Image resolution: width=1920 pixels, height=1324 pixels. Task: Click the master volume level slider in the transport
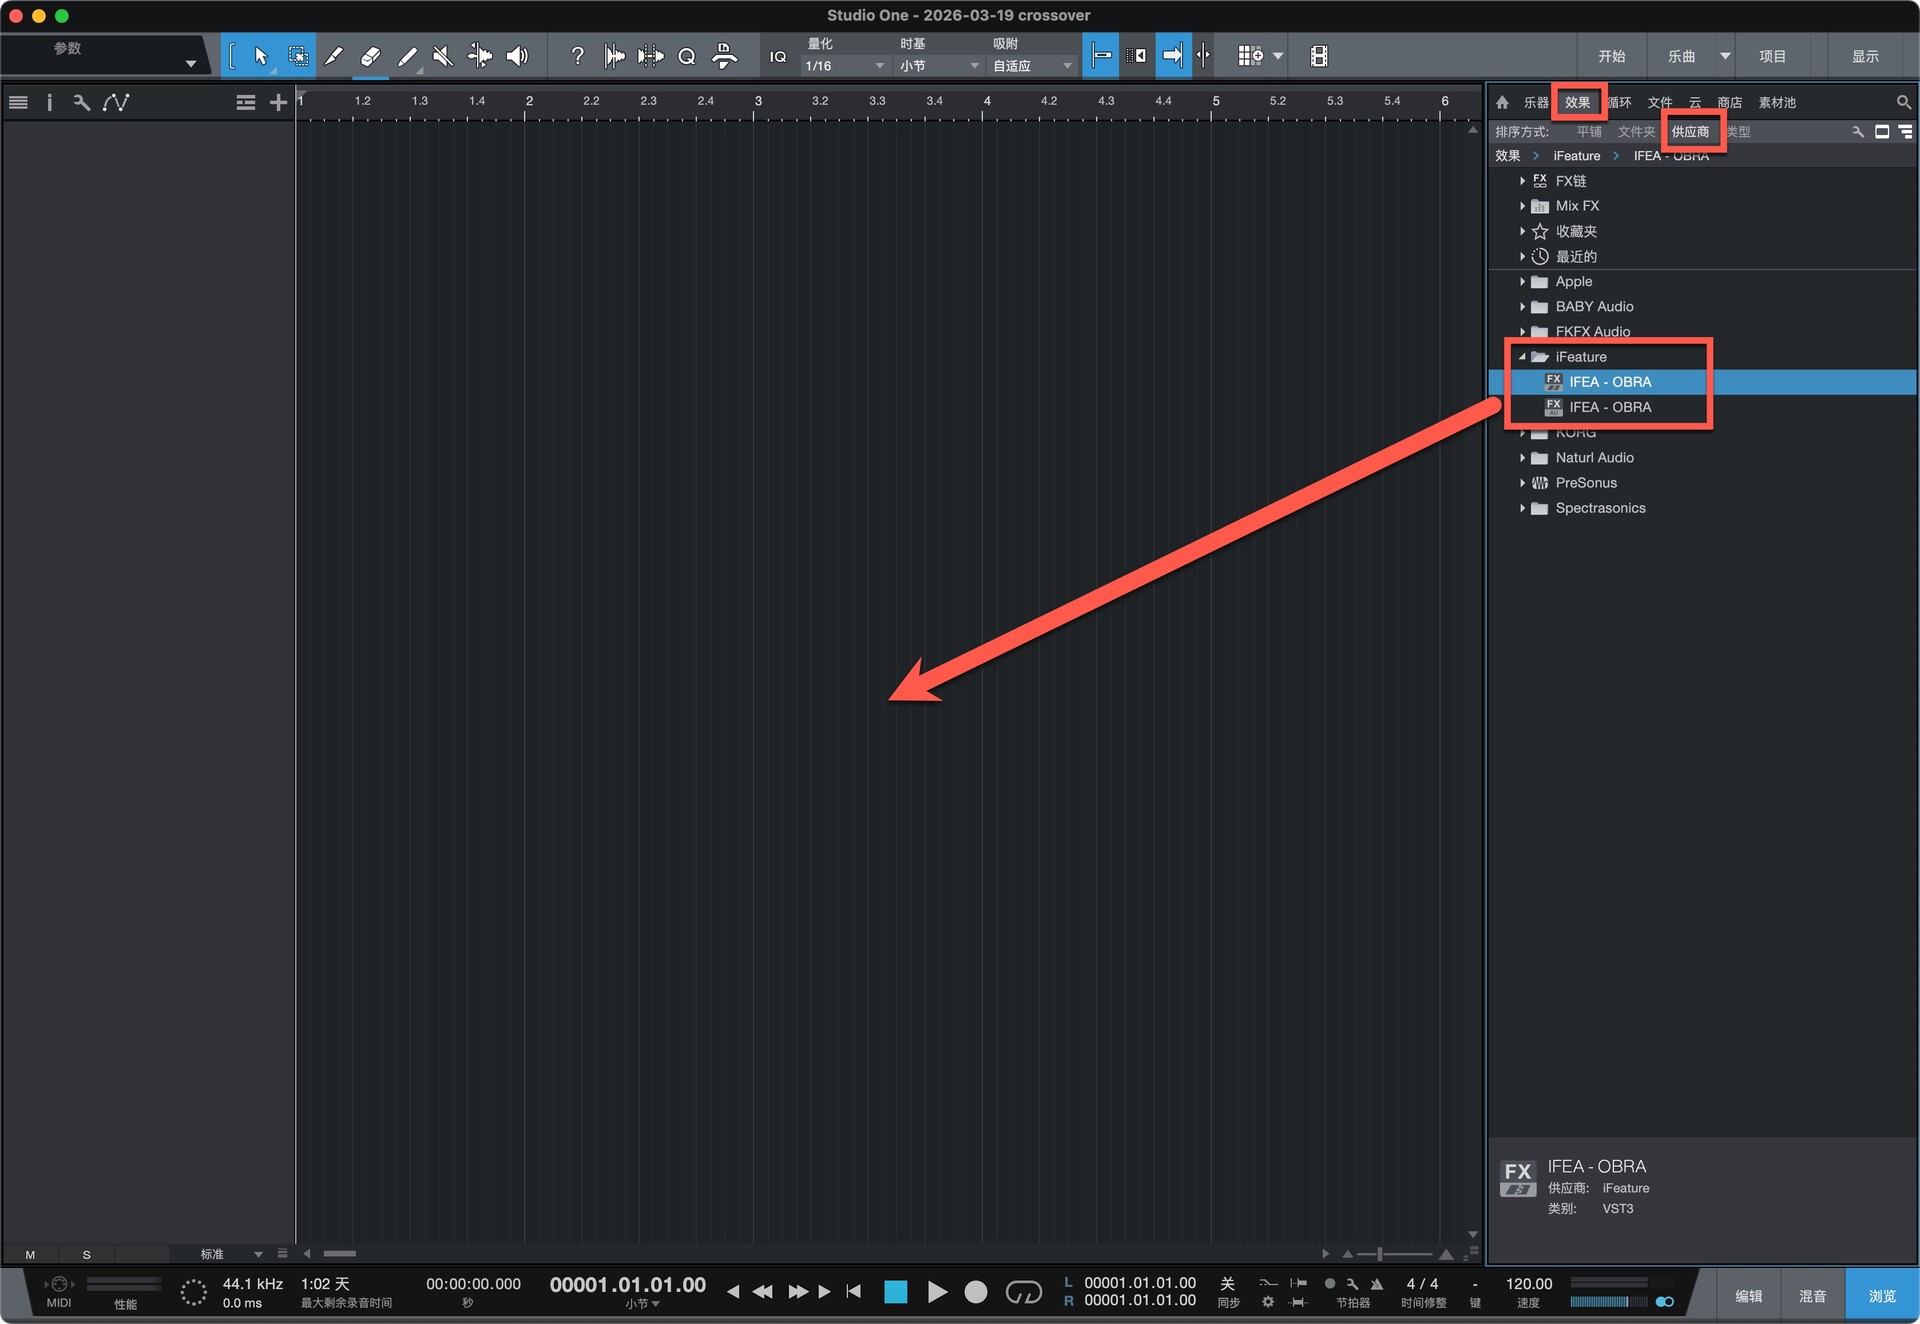coord(1607,1301)
